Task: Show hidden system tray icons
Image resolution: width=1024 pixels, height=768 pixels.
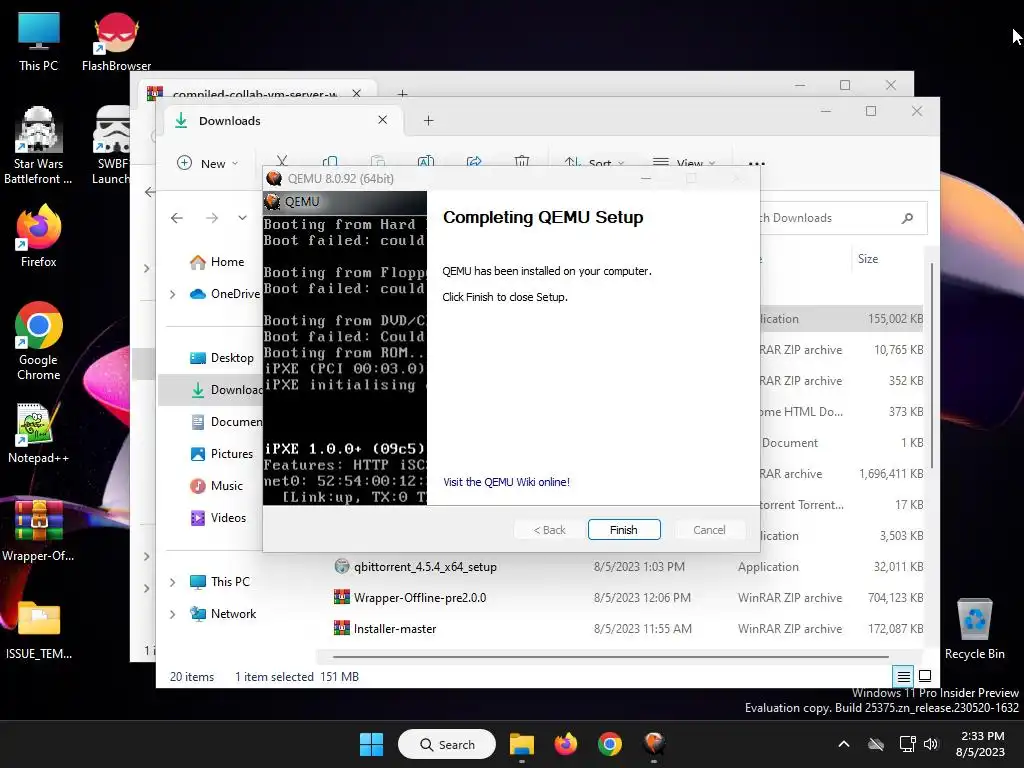Action: [x=844, y=744]
